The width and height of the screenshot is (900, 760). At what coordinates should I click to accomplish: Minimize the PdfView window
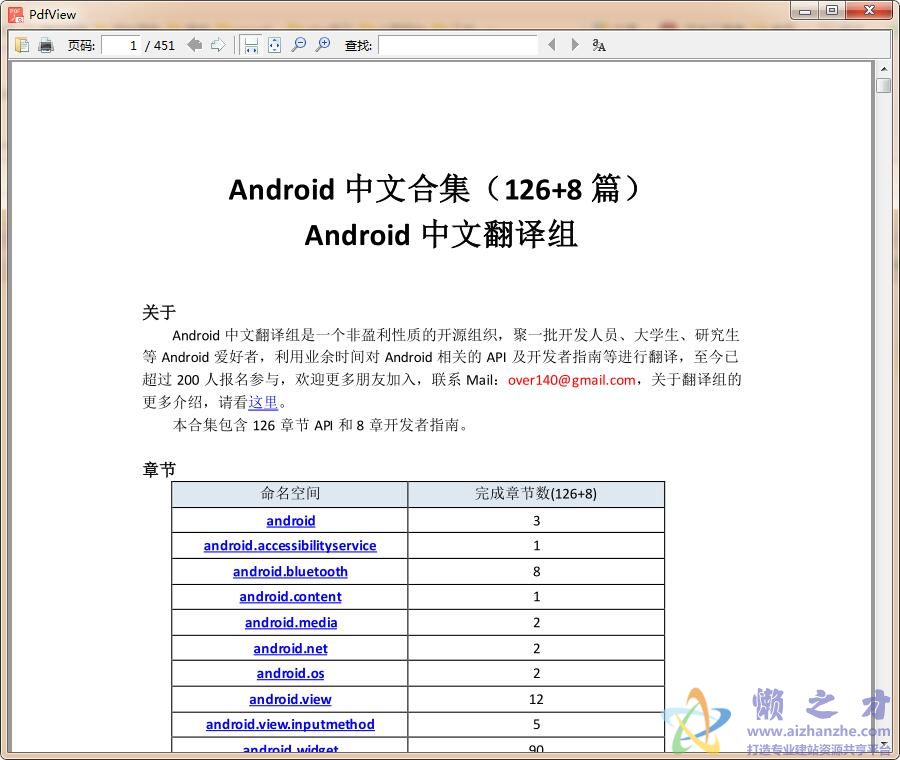point(805,11)
